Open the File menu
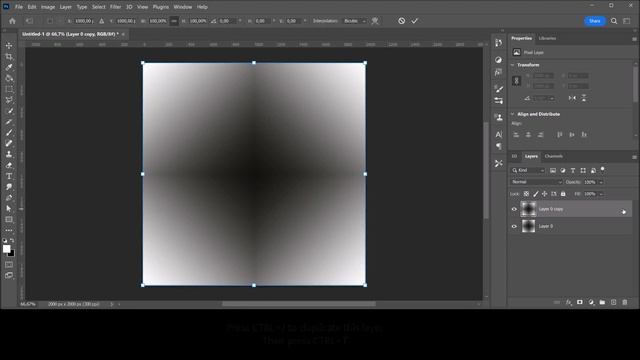640x360 pixels. 19,7
